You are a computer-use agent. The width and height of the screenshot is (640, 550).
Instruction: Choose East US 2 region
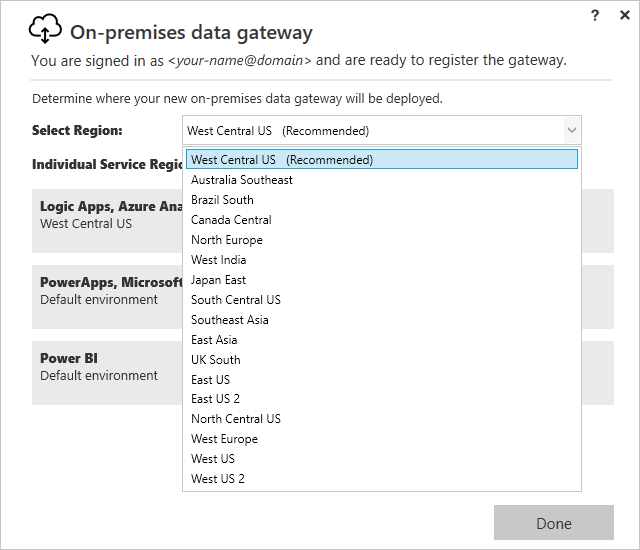click(x=216, y=399)
